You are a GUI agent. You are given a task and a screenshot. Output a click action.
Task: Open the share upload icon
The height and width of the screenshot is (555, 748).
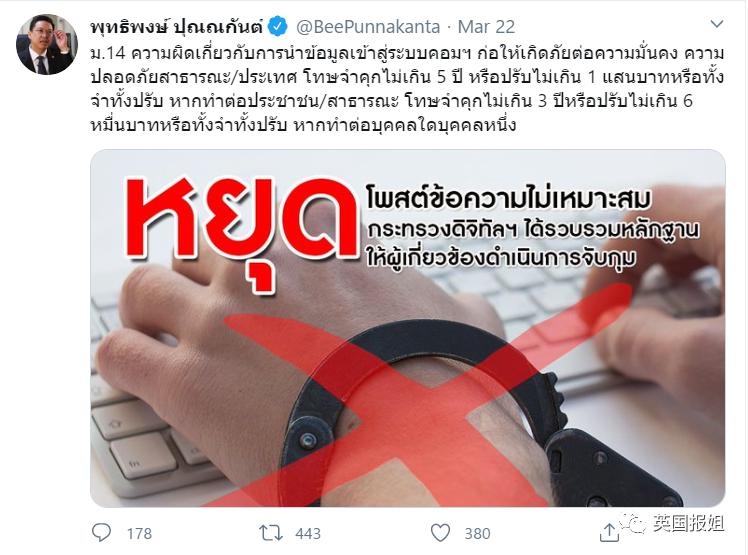609,533
